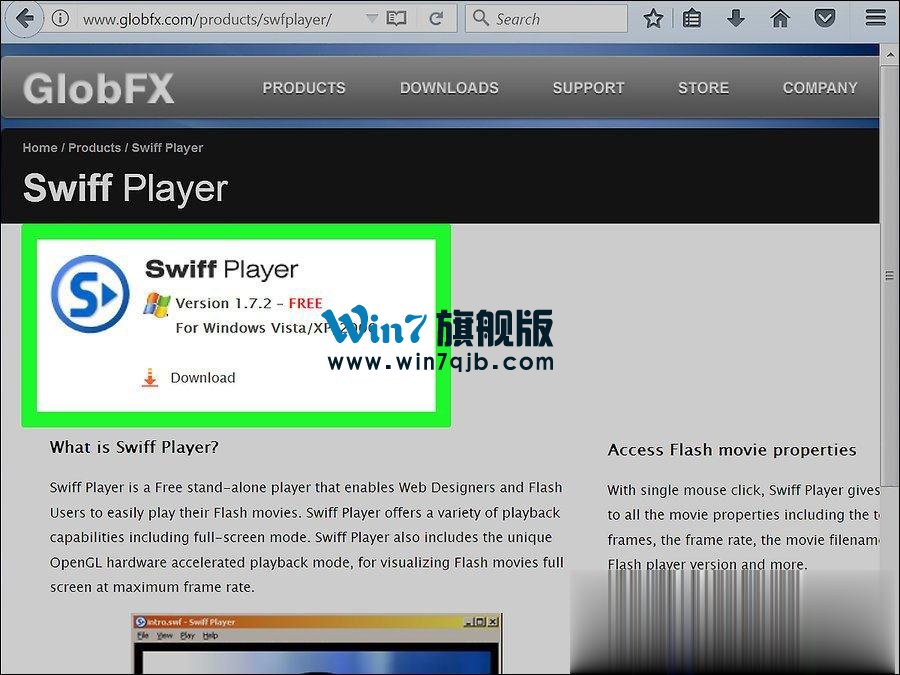This screenshot has width=900, height=675.
Task: Click the intro.swf Swiff Player screenshot thumbnail
Action: [x=316, y=643]
